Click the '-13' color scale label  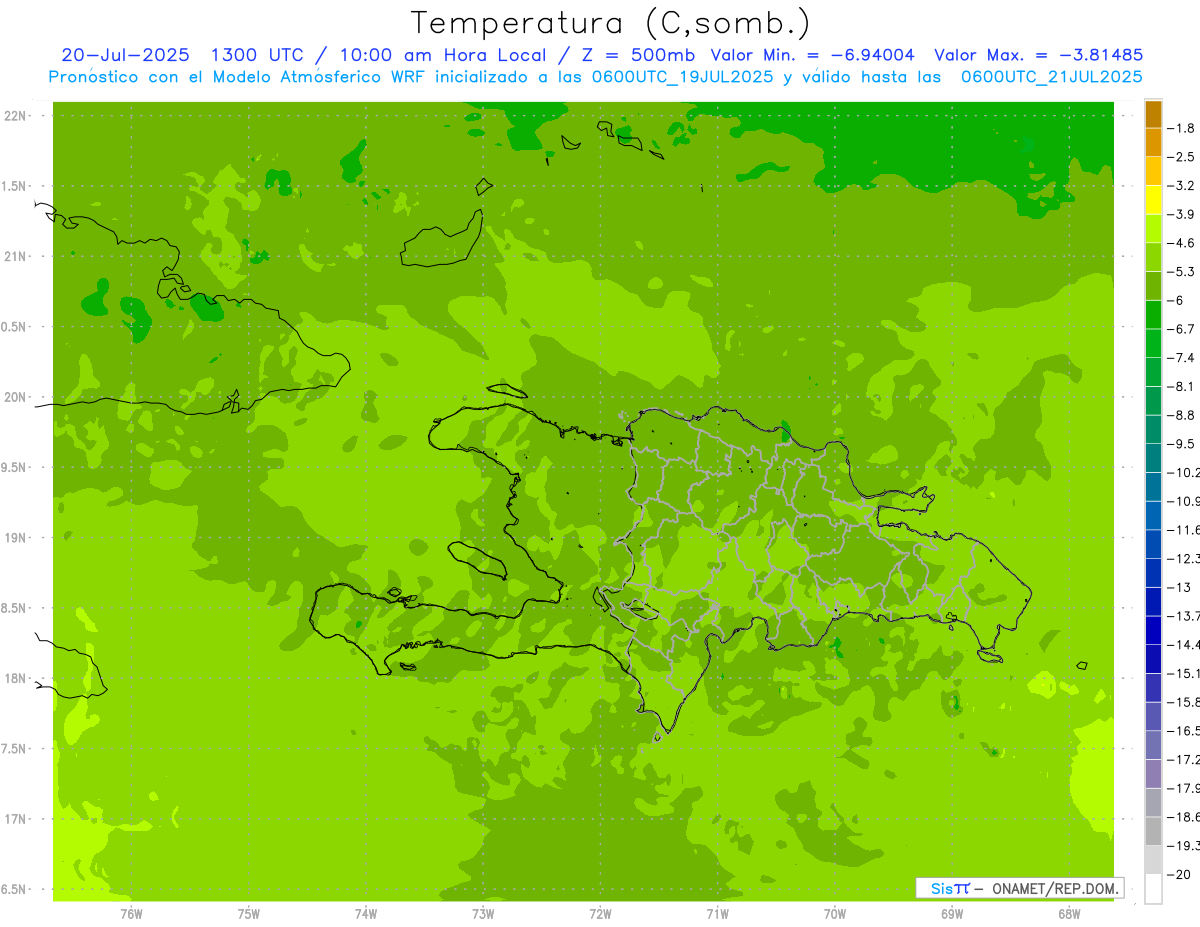[x=1179, y=587]
